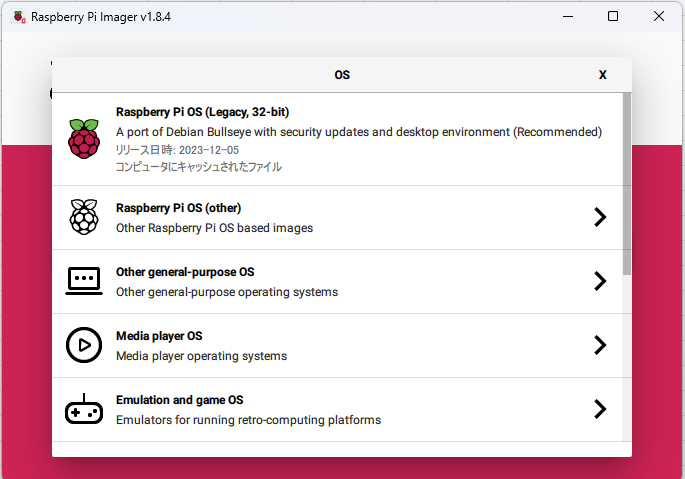Click the red Raspberry Pi logo icon

[84, 139]
